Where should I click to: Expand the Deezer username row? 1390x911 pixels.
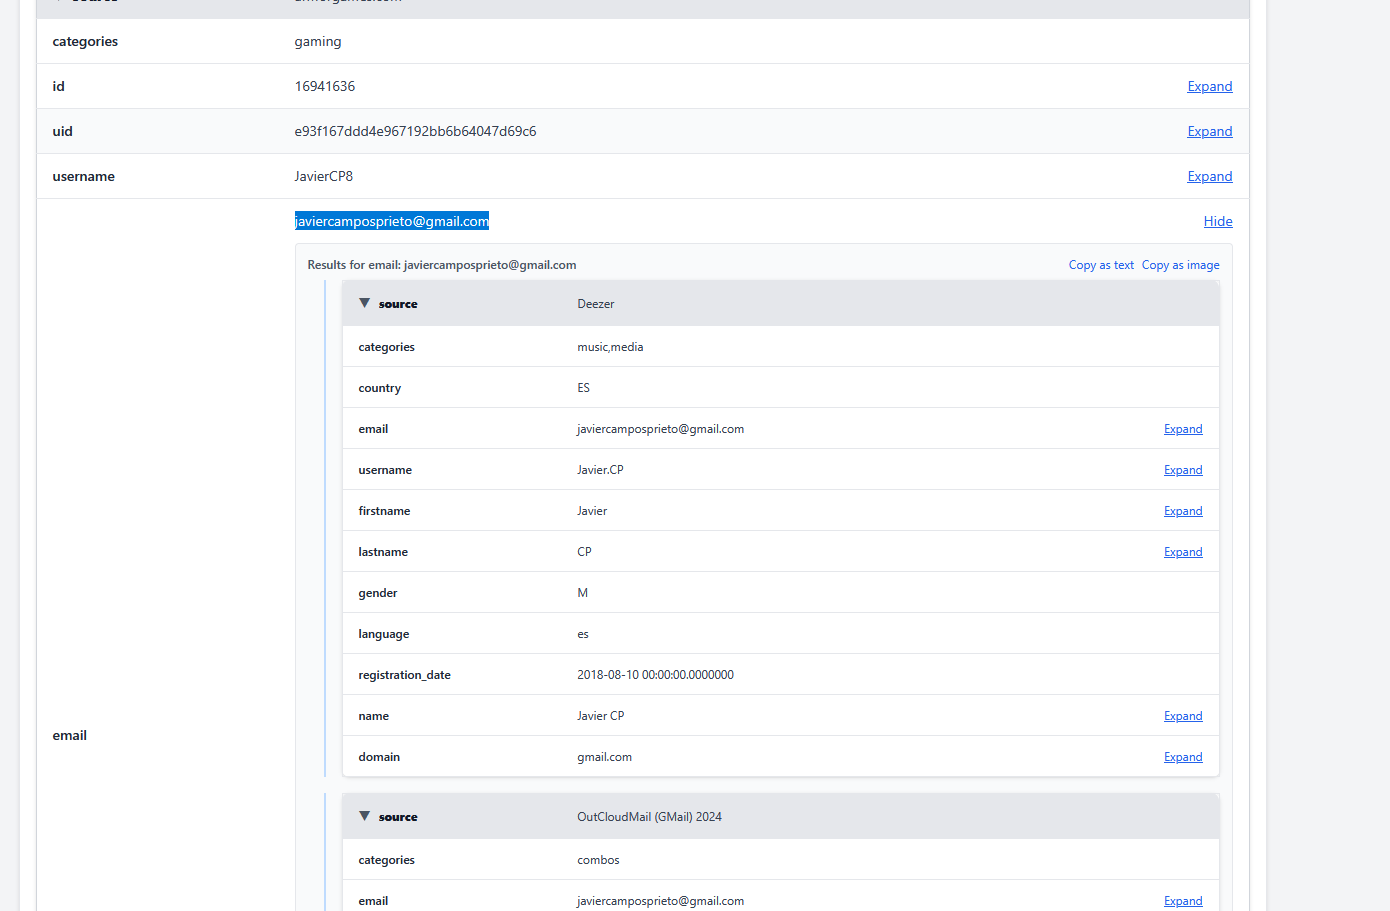pos(1182,470)
